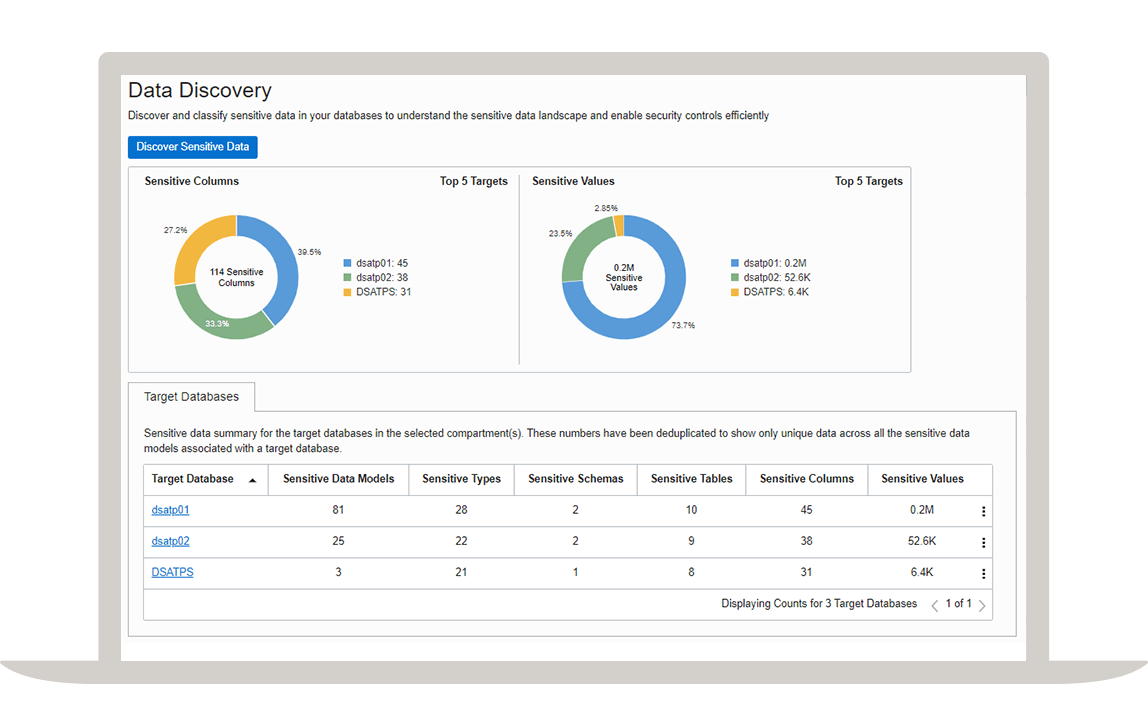Open the actions menu for DSATPS row

(983, 573)
